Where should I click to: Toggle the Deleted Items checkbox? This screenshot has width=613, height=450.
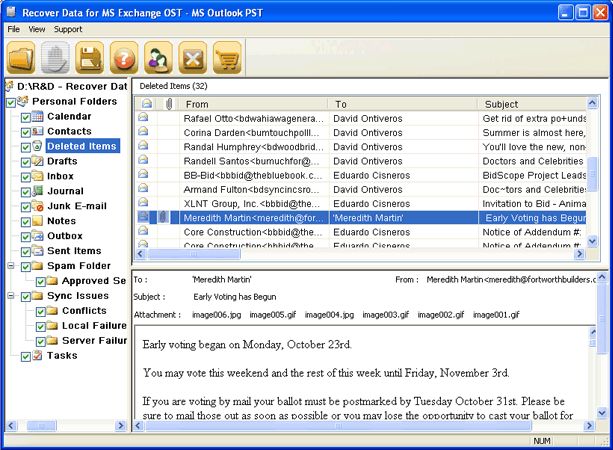(x=26, y=147)
